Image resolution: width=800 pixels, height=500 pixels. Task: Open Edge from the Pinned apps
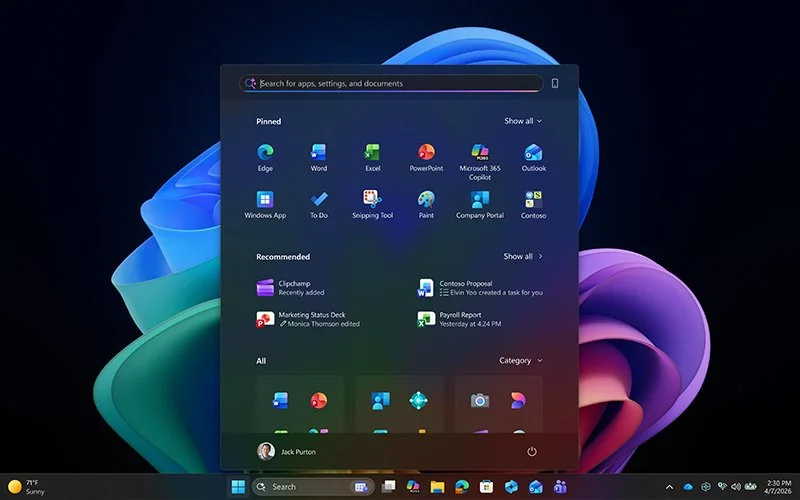click(265, 158)
